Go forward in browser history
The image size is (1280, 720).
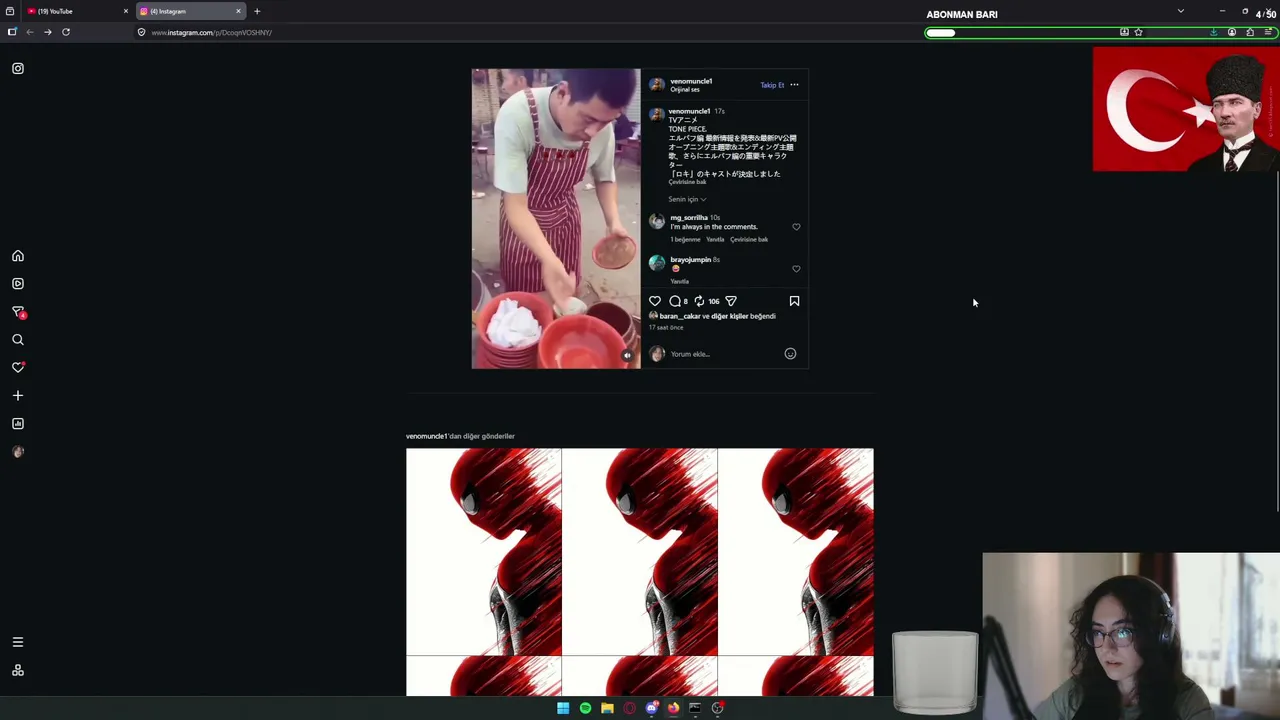pyautogui.click(x=47, y=32)
